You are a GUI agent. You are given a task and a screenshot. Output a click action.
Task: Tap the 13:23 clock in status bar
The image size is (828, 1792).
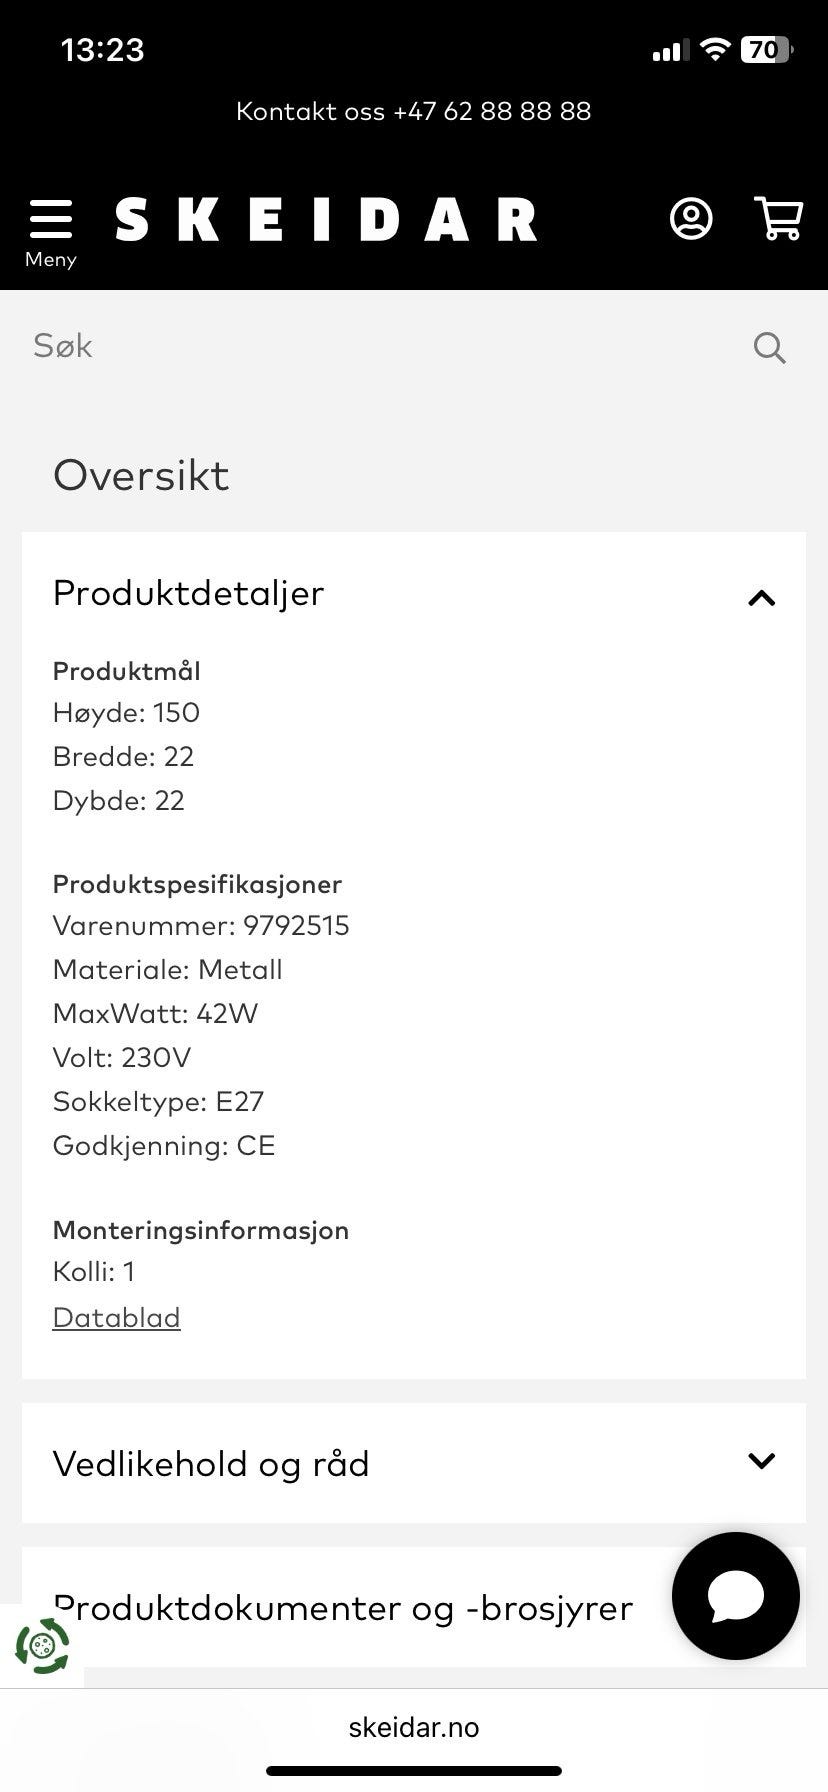click(x=102, y=50)
